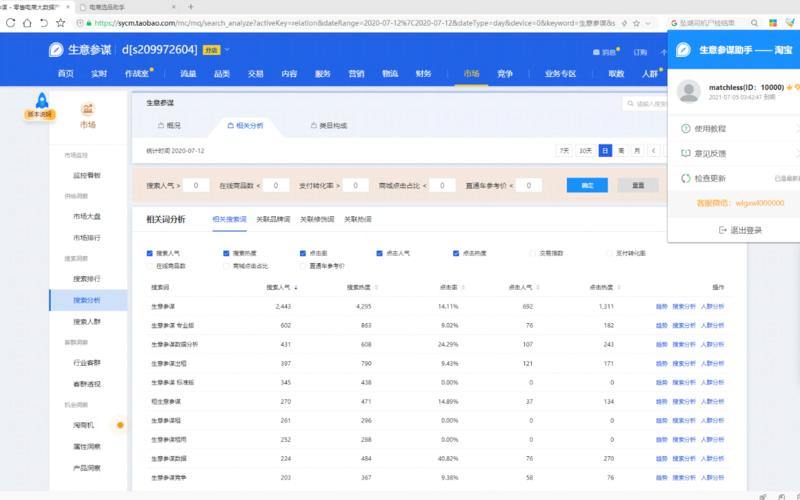This screenshot has height=500, width=800.
Task: Click the blue 确定 confirm button
Action: 587,185
